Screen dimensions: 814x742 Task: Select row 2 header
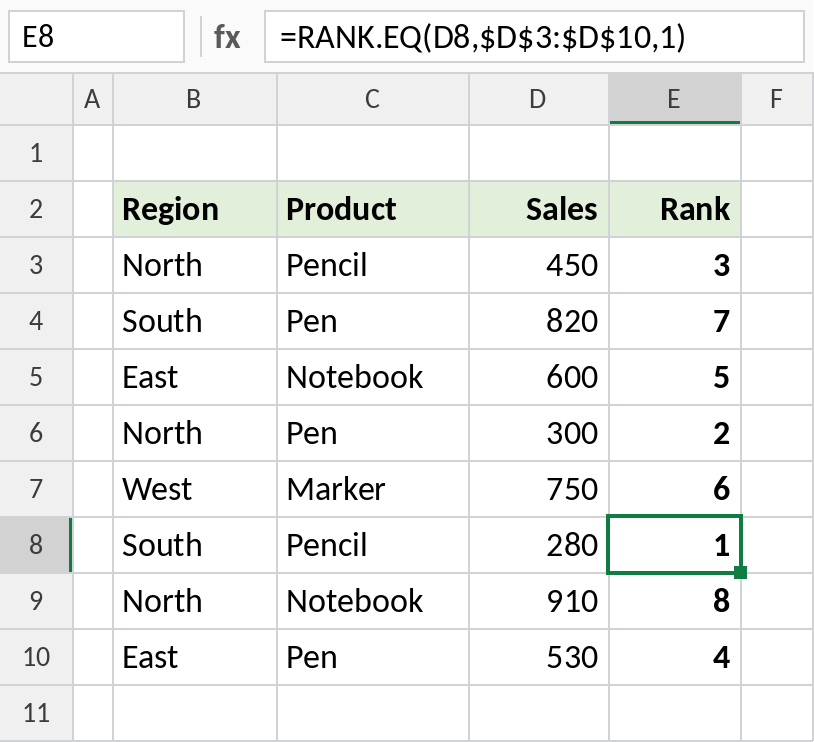coord(36,209)
